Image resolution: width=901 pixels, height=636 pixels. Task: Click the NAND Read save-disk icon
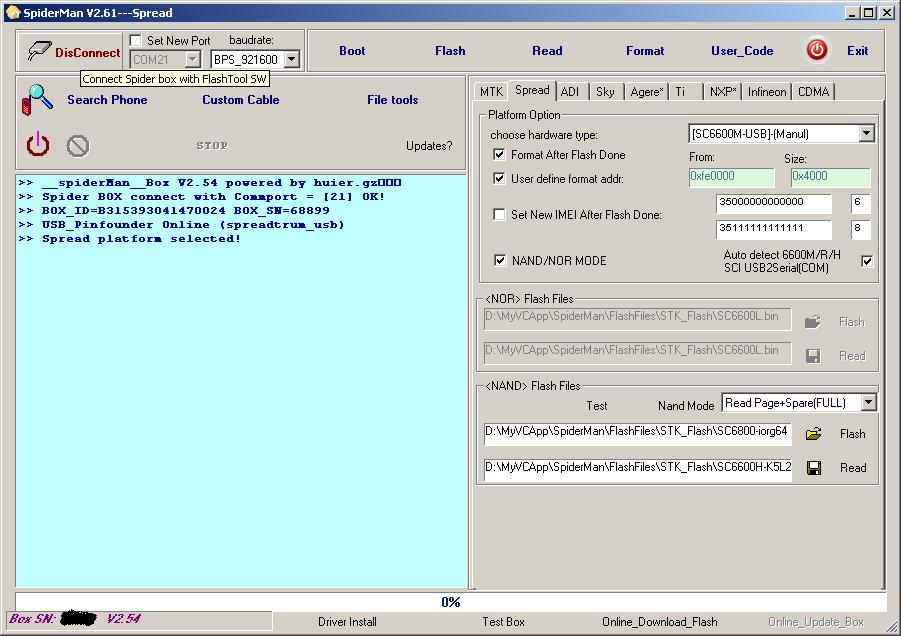814,468
